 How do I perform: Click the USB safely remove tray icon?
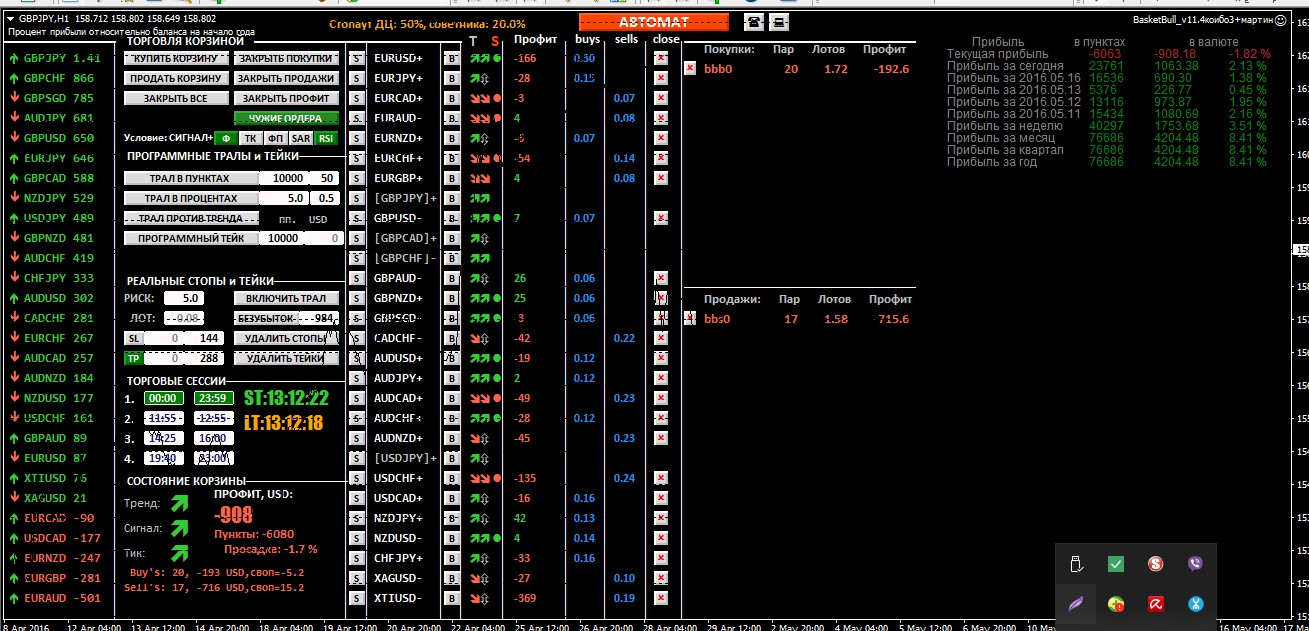pyautogui.click(x=1077, y=564)
